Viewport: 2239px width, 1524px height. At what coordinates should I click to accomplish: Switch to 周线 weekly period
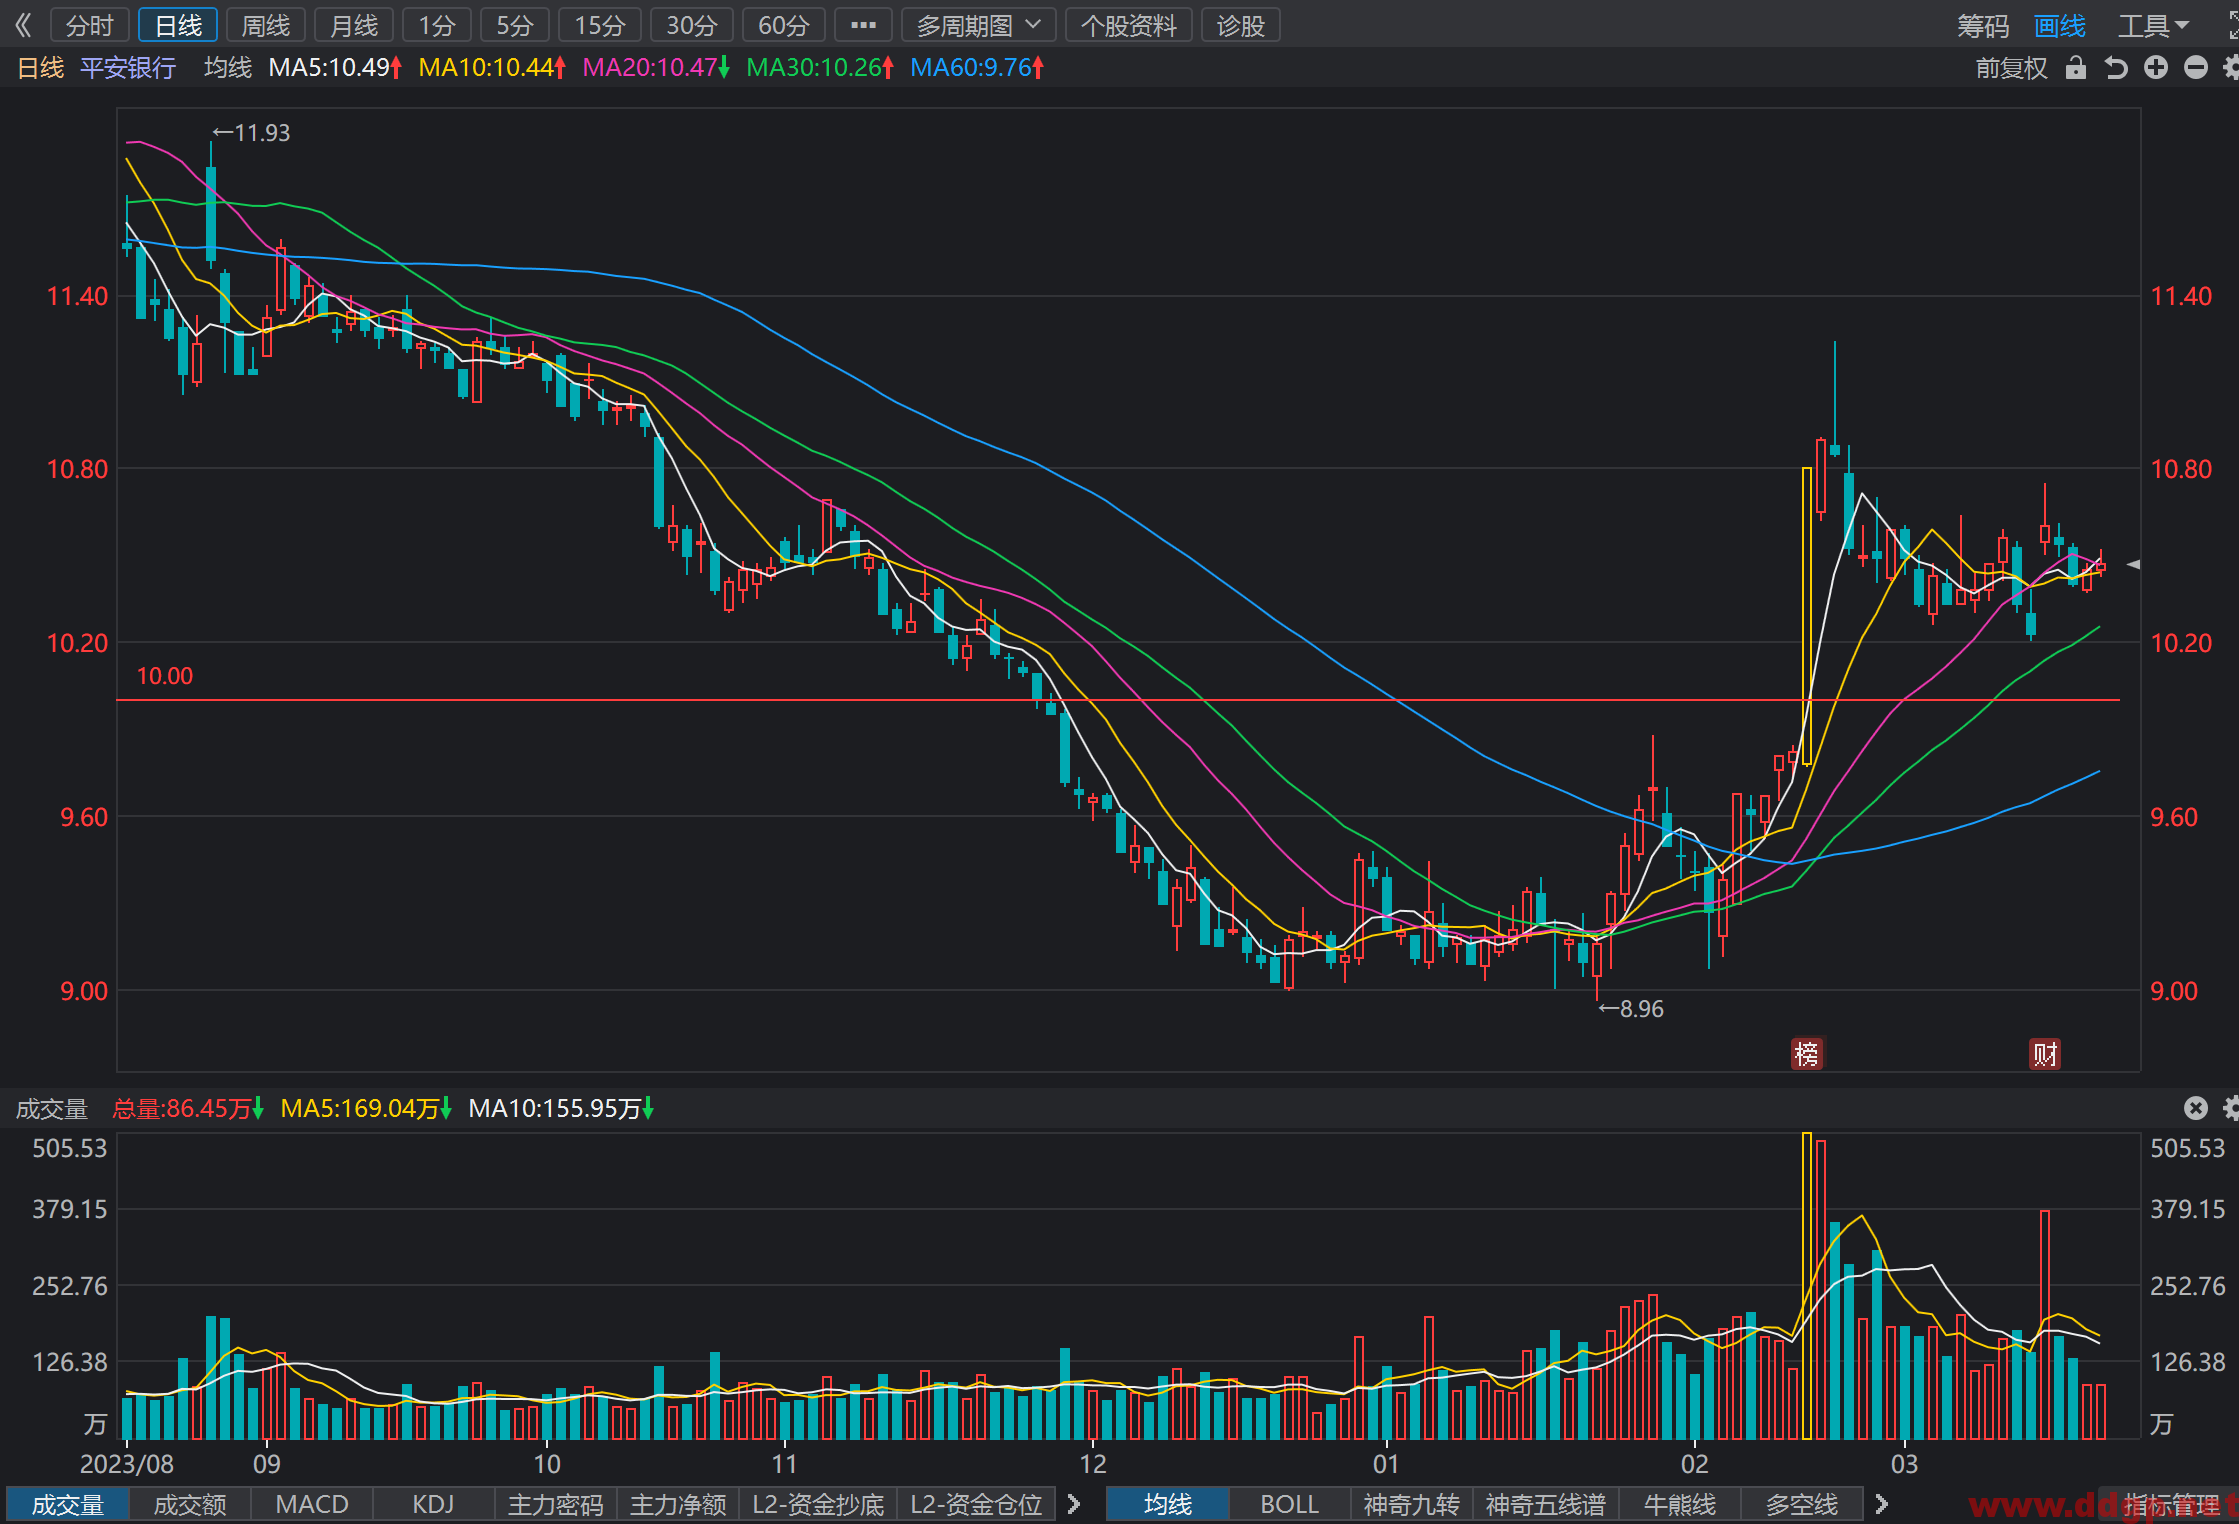pos(266,25)
